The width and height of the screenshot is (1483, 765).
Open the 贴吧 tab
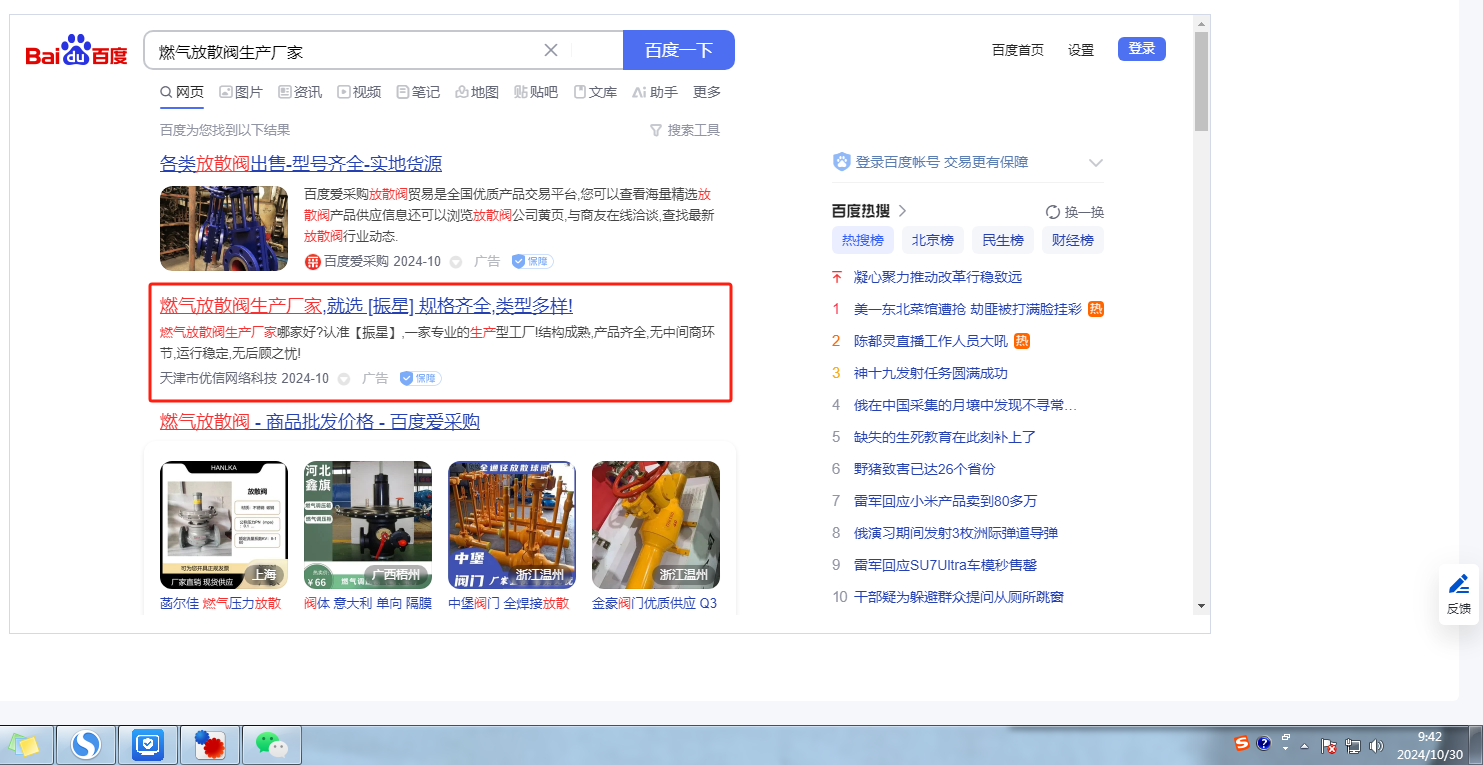536,92
